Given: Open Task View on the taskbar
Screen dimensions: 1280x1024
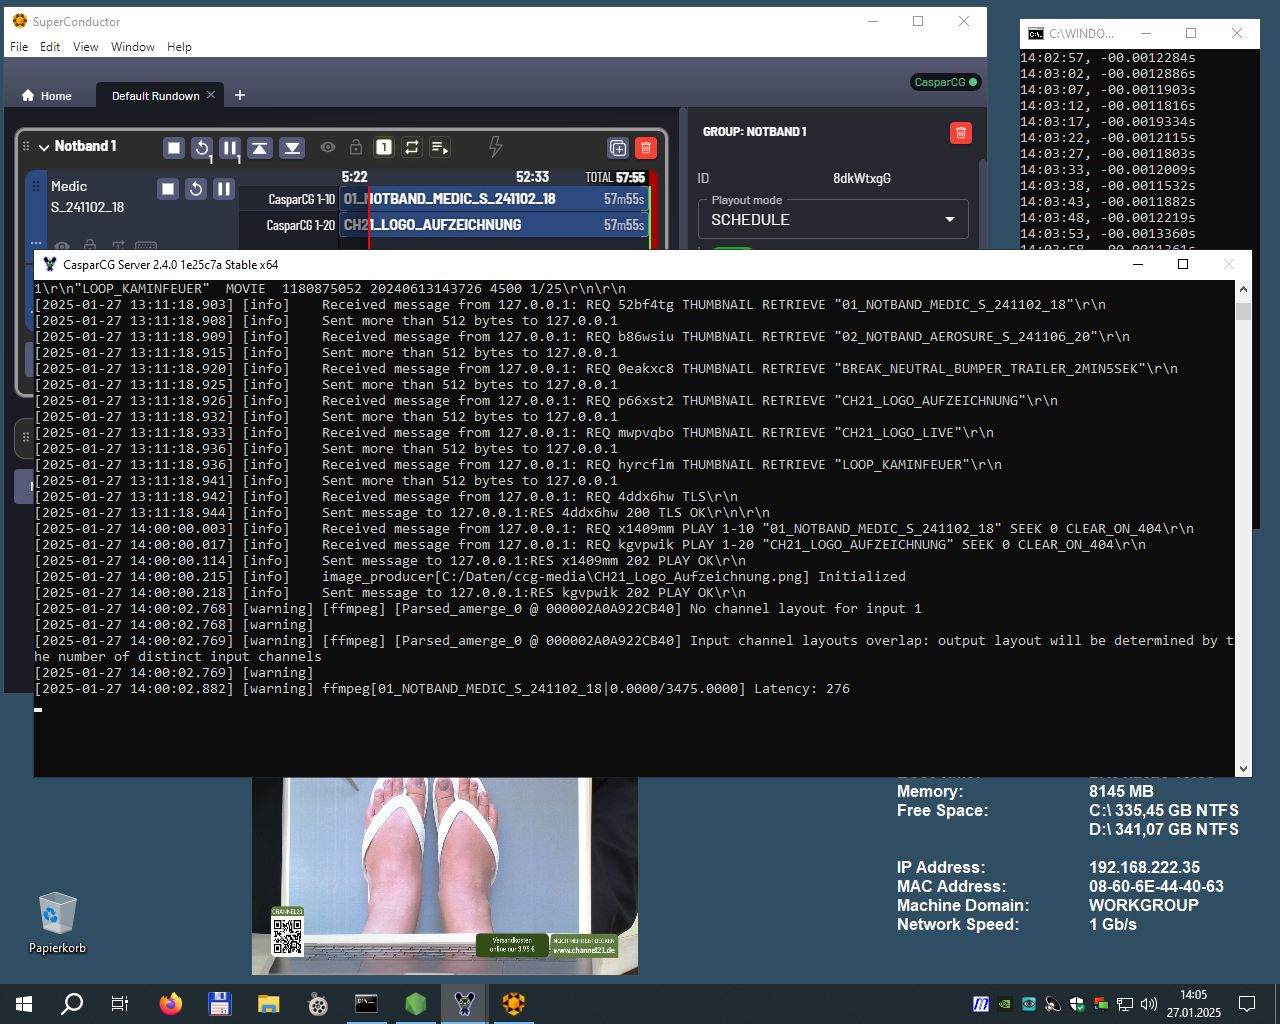Looking at the screenshot, I should click(120, 1004).
